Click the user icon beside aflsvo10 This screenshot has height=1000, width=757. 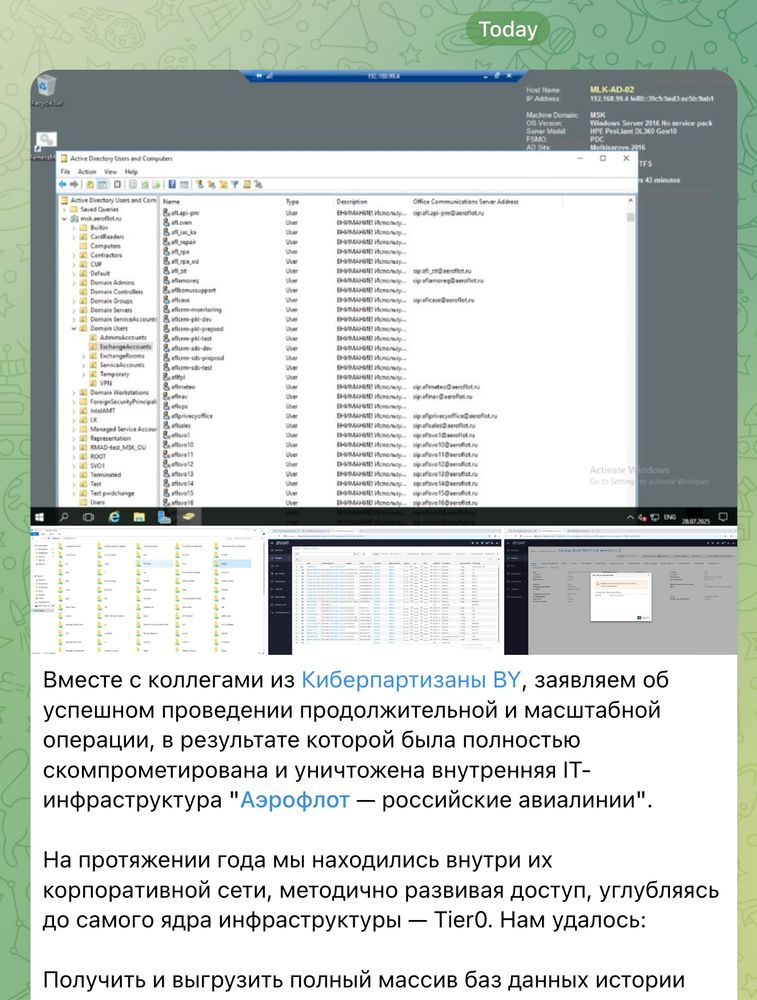[166, 445]
